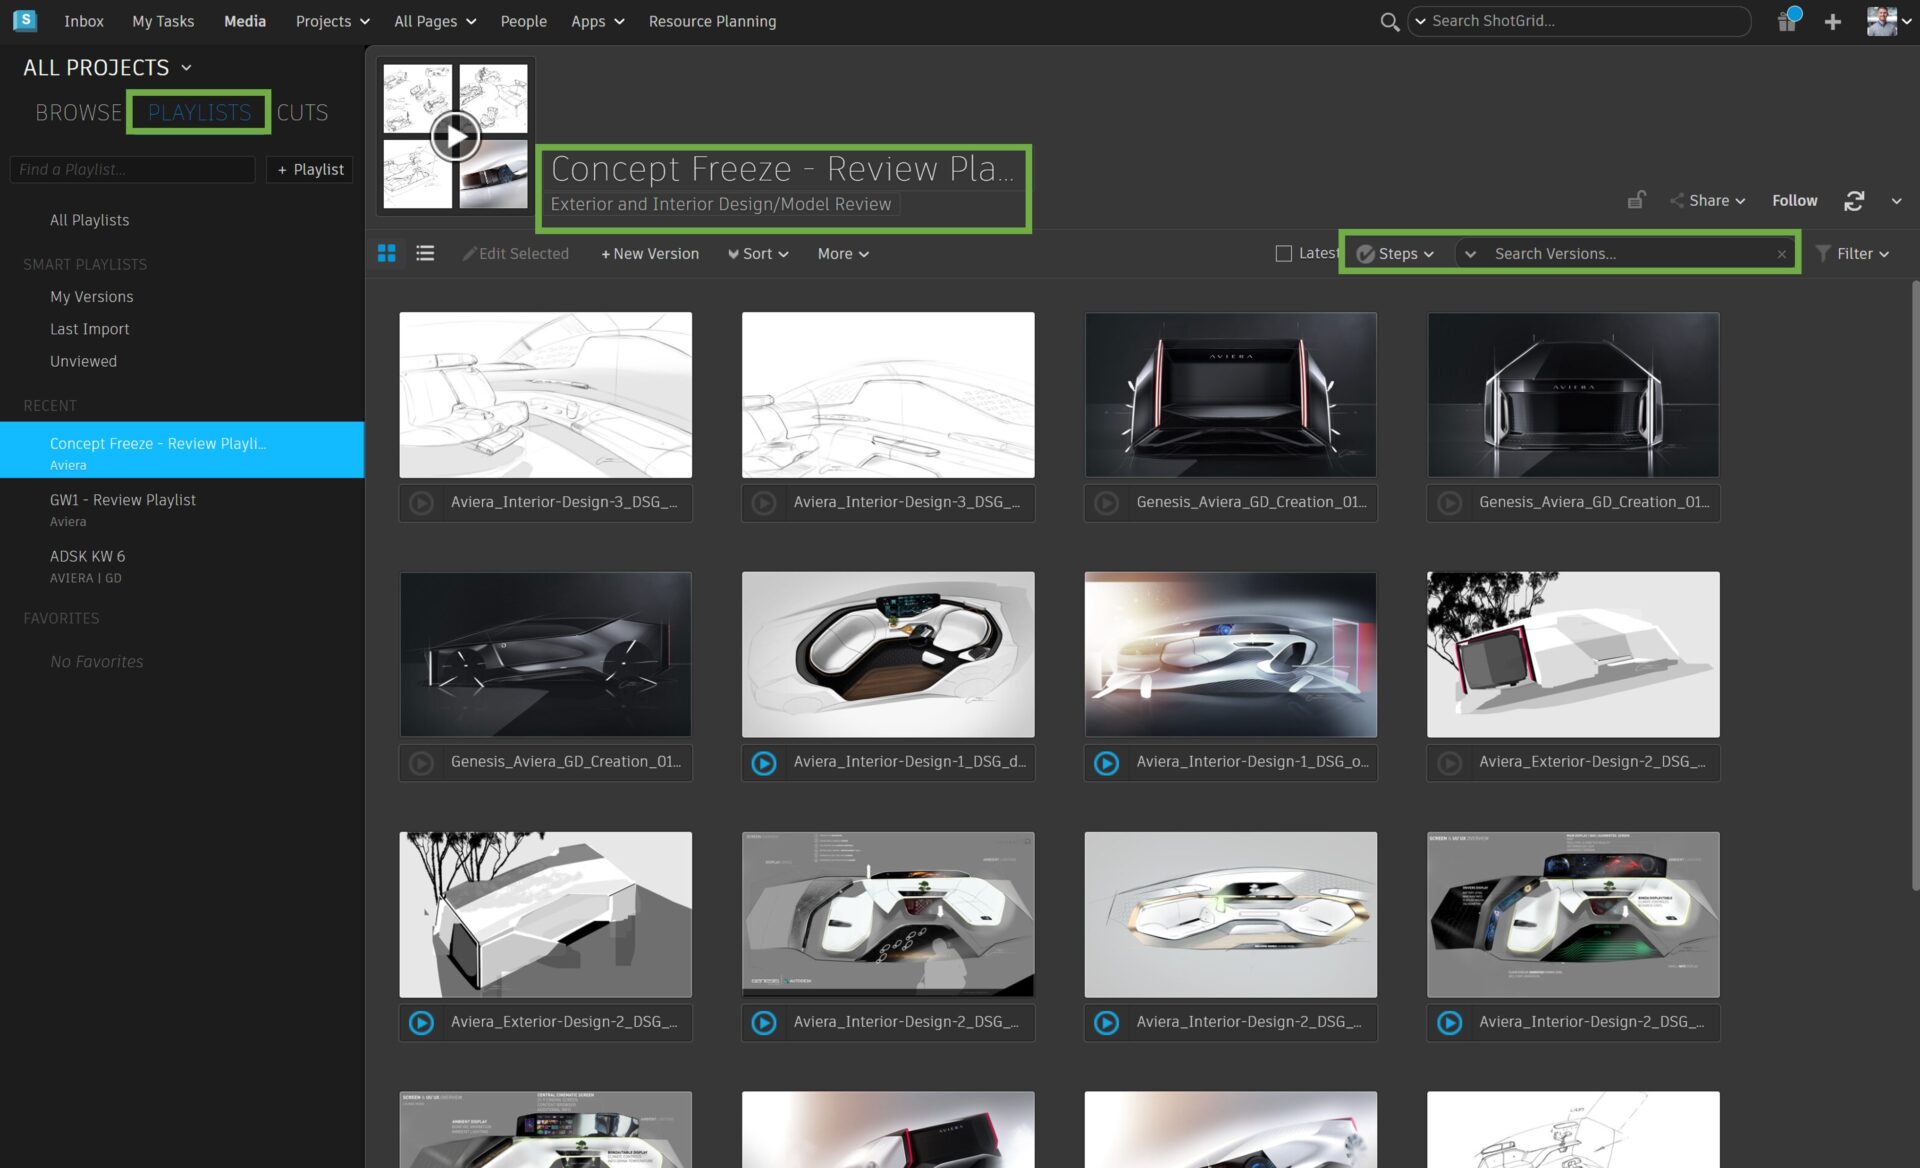Switch to grid view layout
Image resolution: width=1920 pixels, height=1168 pixels.
coord(387,253)
